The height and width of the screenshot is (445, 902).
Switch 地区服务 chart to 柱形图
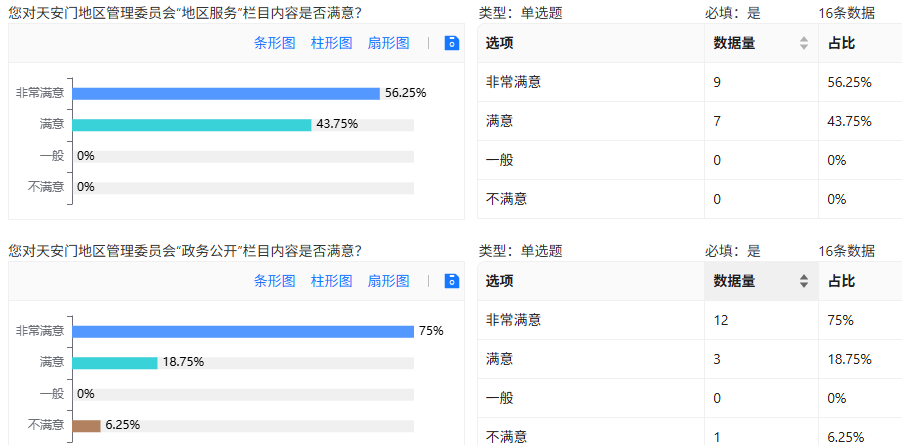[331, 43]
